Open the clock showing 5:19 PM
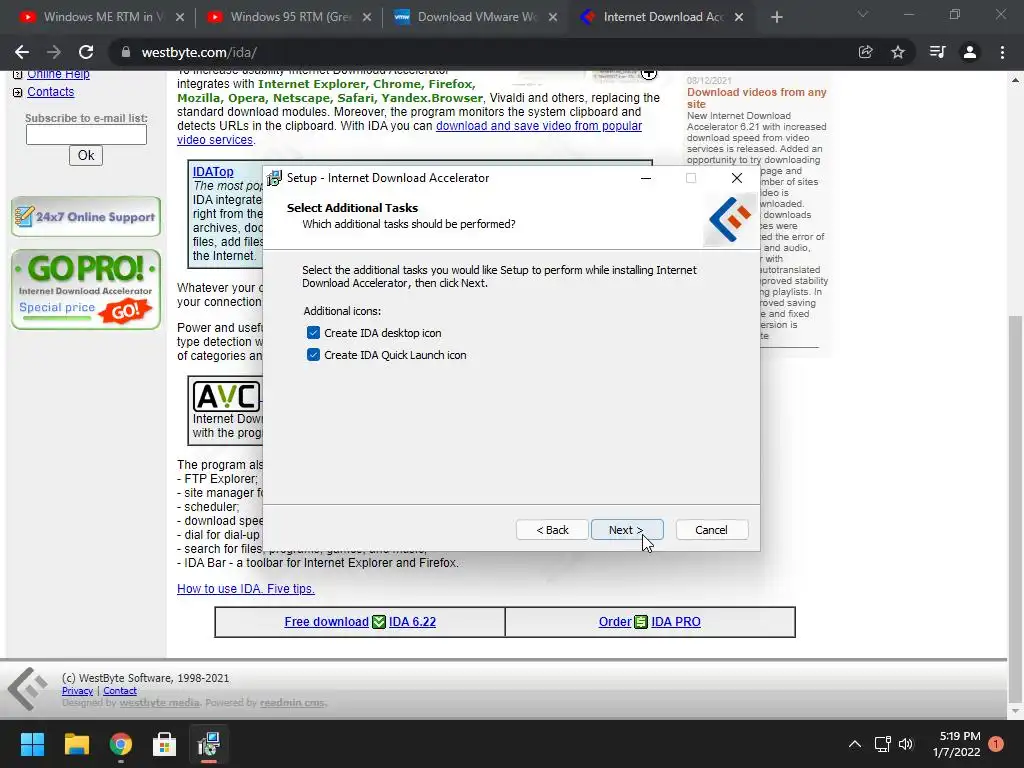Viewport: 1024px width, 768px height. click(957, 744)
